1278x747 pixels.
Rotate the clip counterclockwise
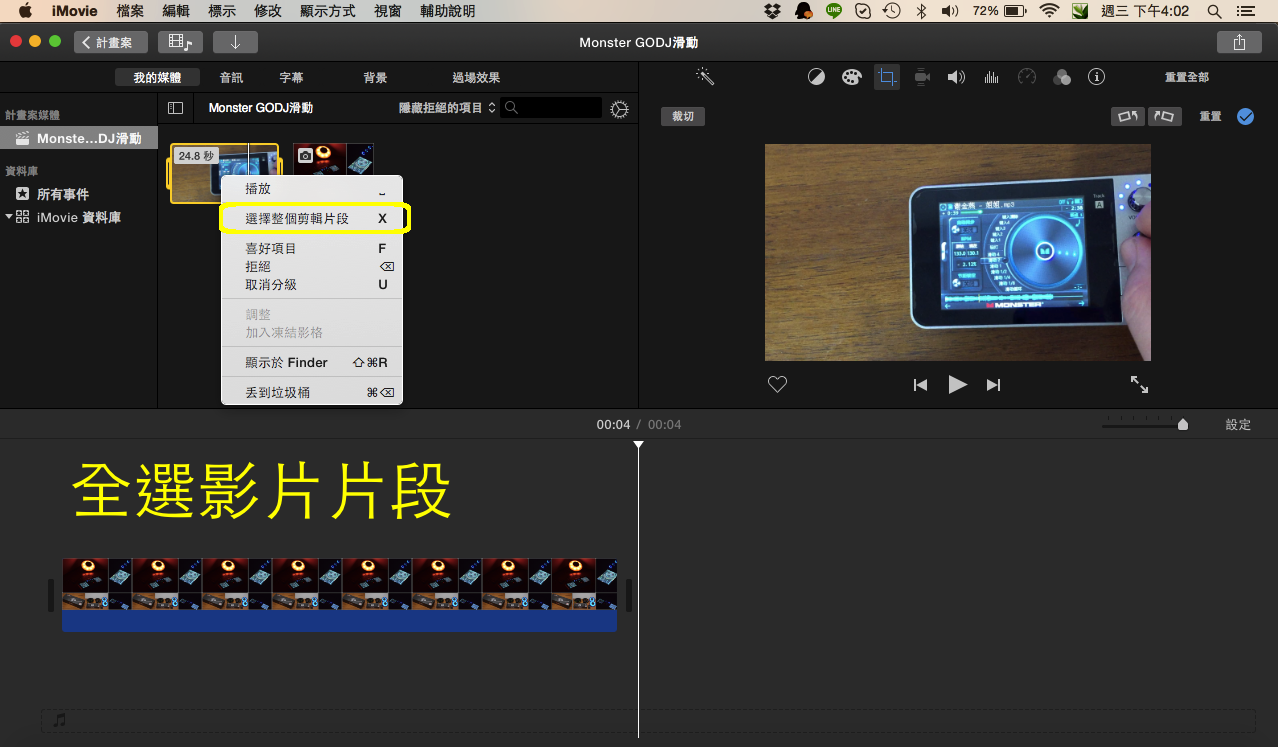pyautogui.click(x=1128, y=116)
